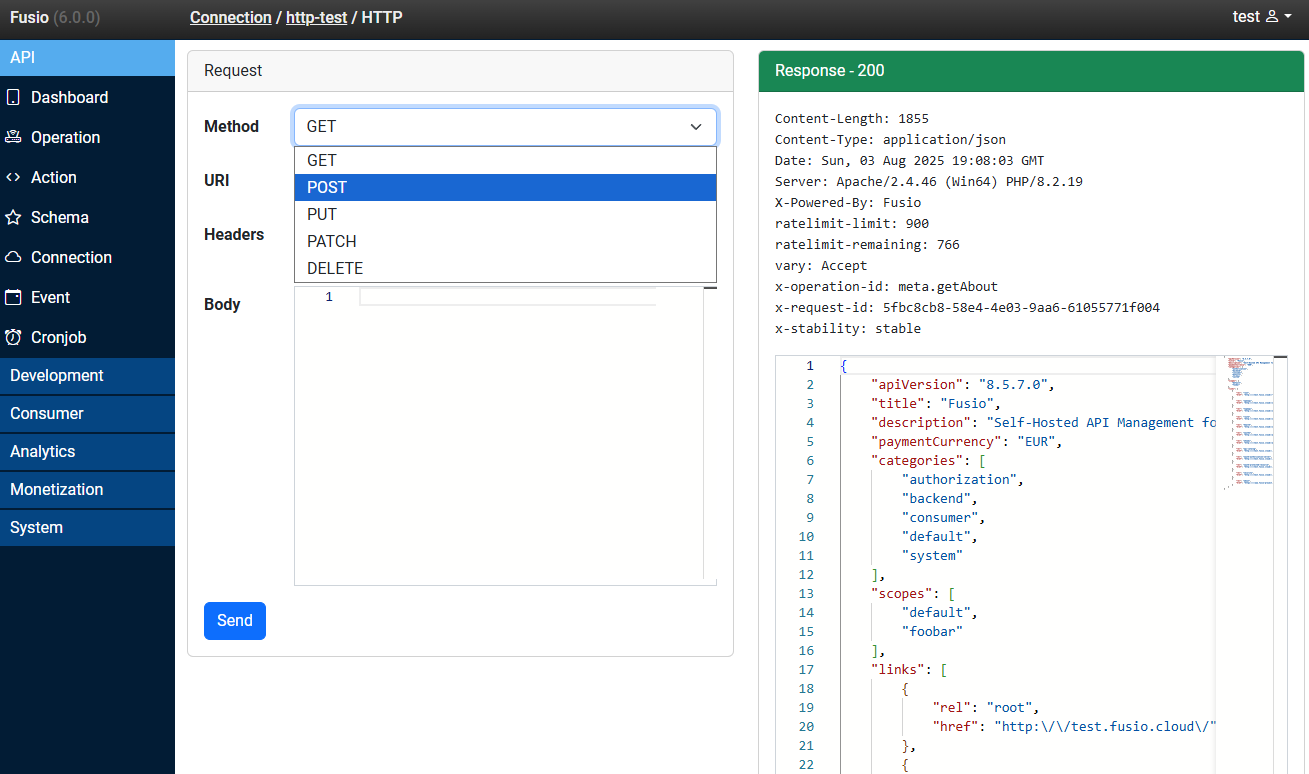Click the ratelimit-remaining: 766 line
The width and height of the screenshot is (1309, 774).
click(x=867, y=244)
